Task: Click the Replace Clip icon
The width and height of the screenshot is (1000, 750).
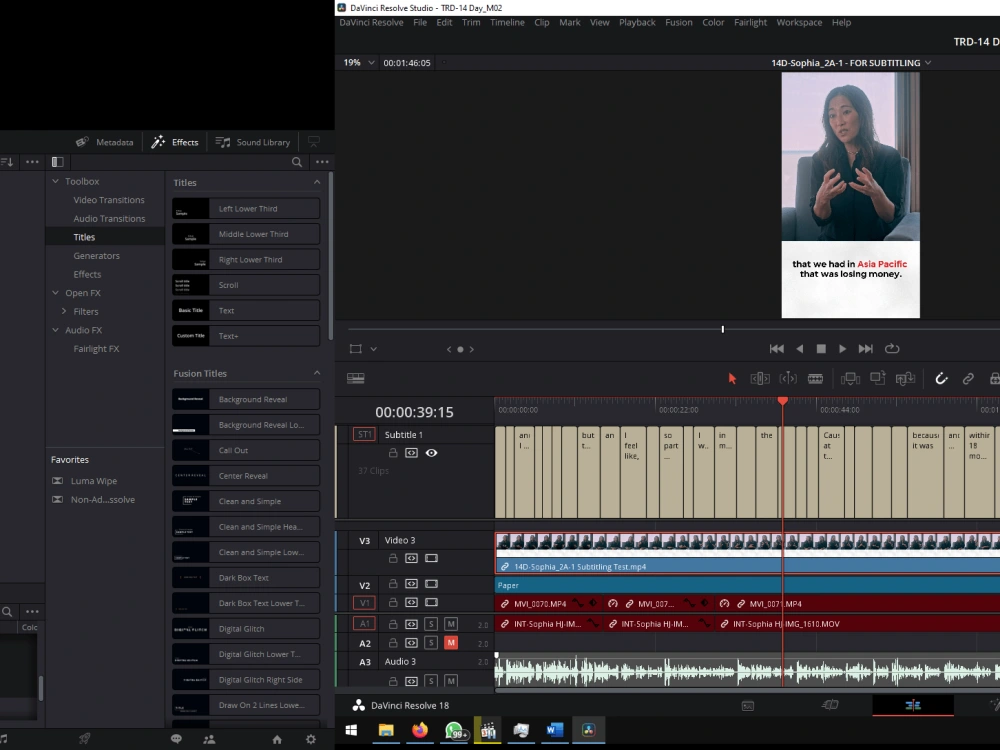Action: pos(905,379)
